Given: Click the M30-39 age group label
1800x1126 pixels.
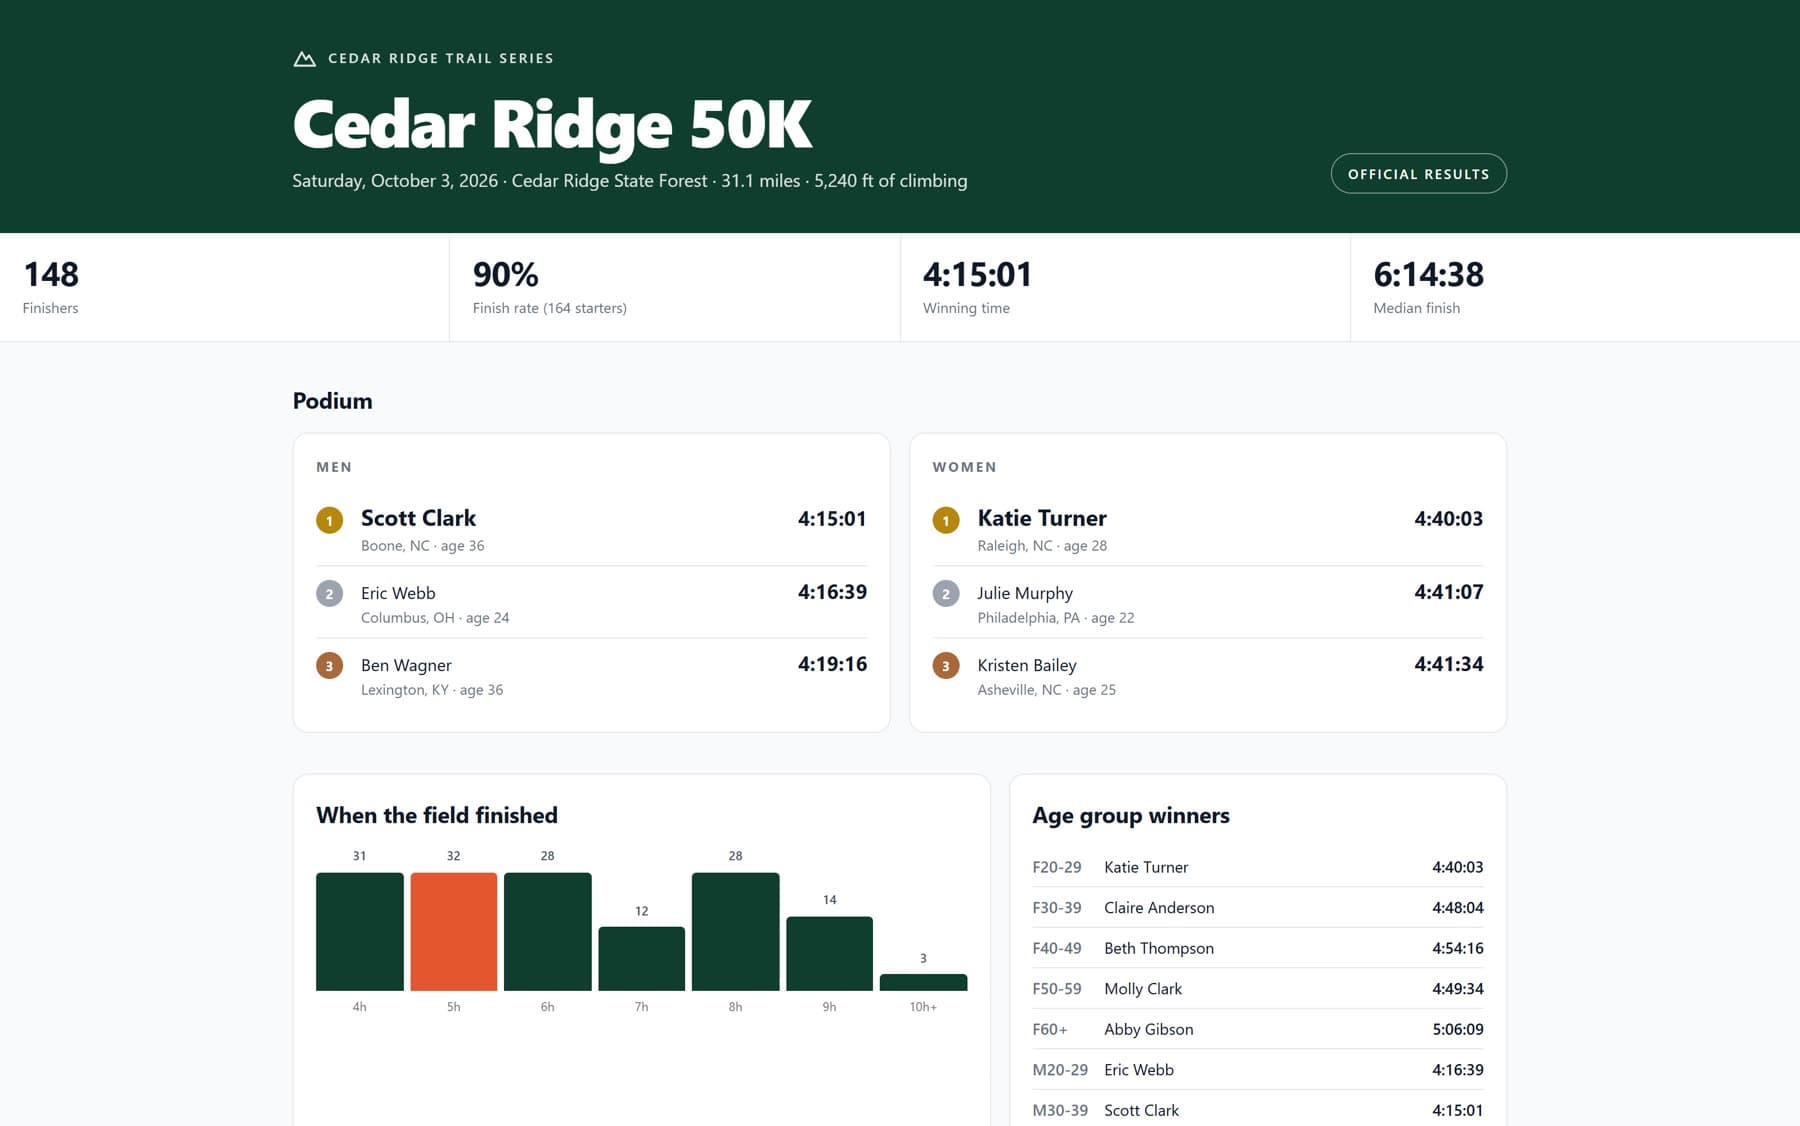Looking at the screenshot, I should pyautogui.click(x=1060, y=1110).
